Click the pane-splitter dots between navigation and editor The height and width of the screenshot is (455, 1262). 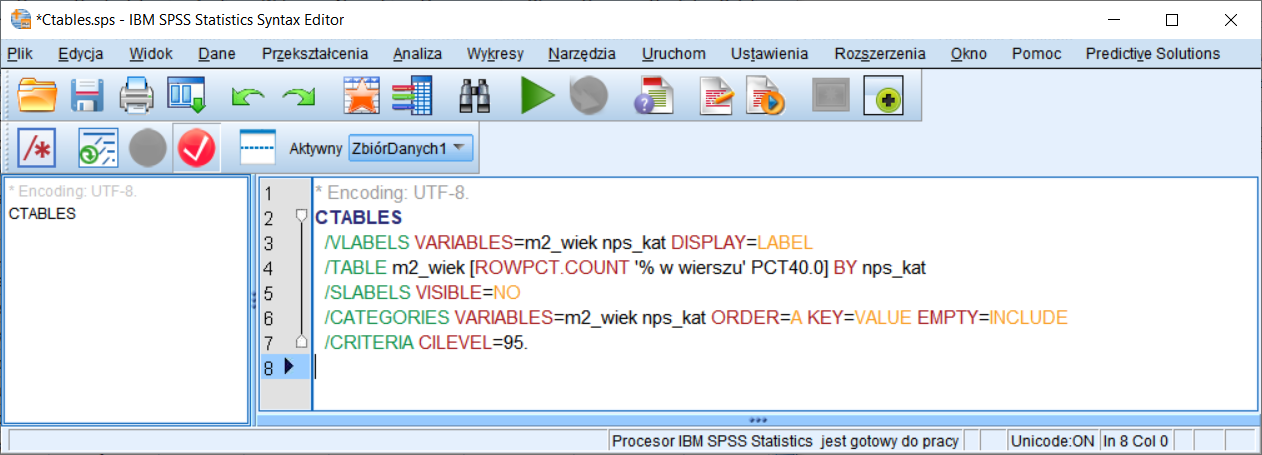pyautogui.click(x=254, y=298)
